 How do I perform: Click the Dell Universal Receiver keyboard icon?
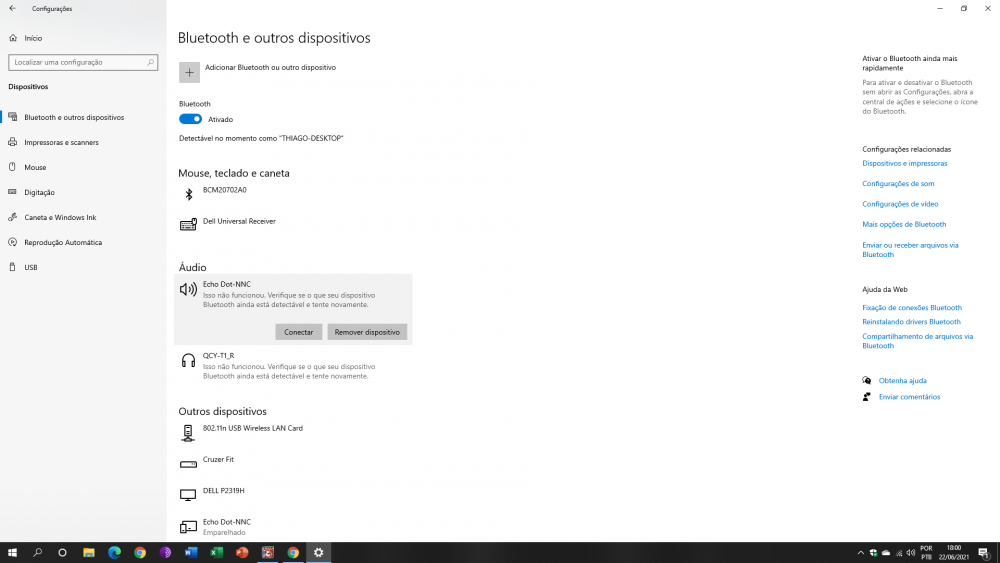pos(188,225)
